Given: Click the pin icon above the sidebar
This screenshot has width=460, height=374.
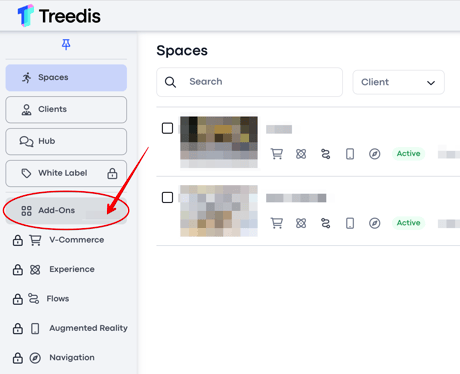Looking at the screenshot, I should pyautogui.click(x=66, y=44).
